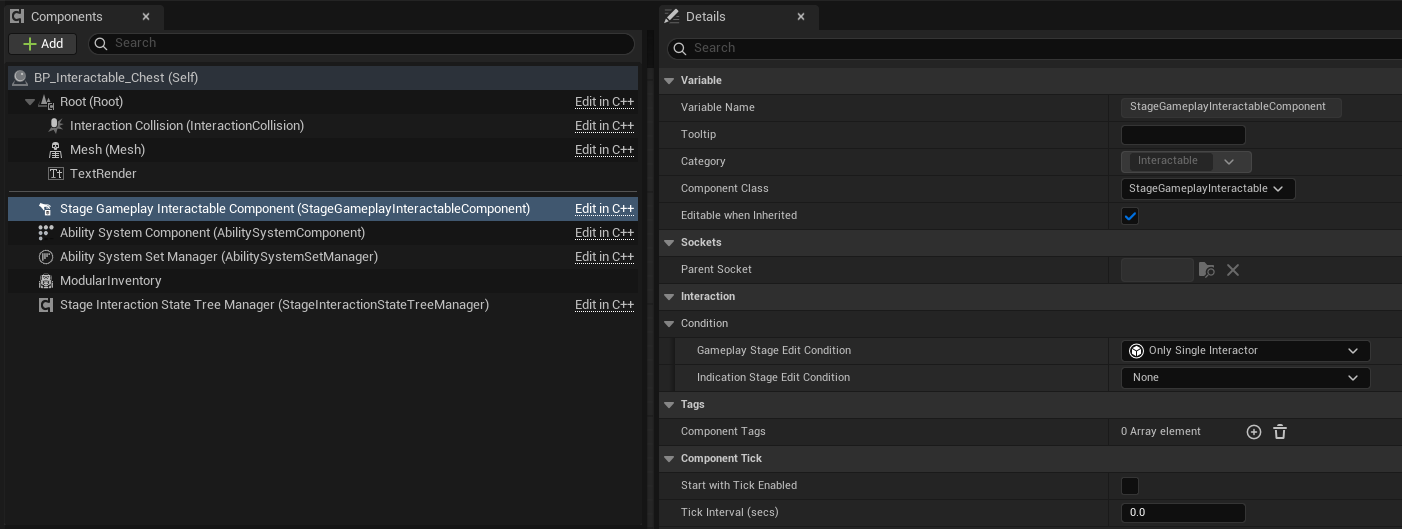
Task: Open the Component Class dropdown
Action: [1207, 189]
